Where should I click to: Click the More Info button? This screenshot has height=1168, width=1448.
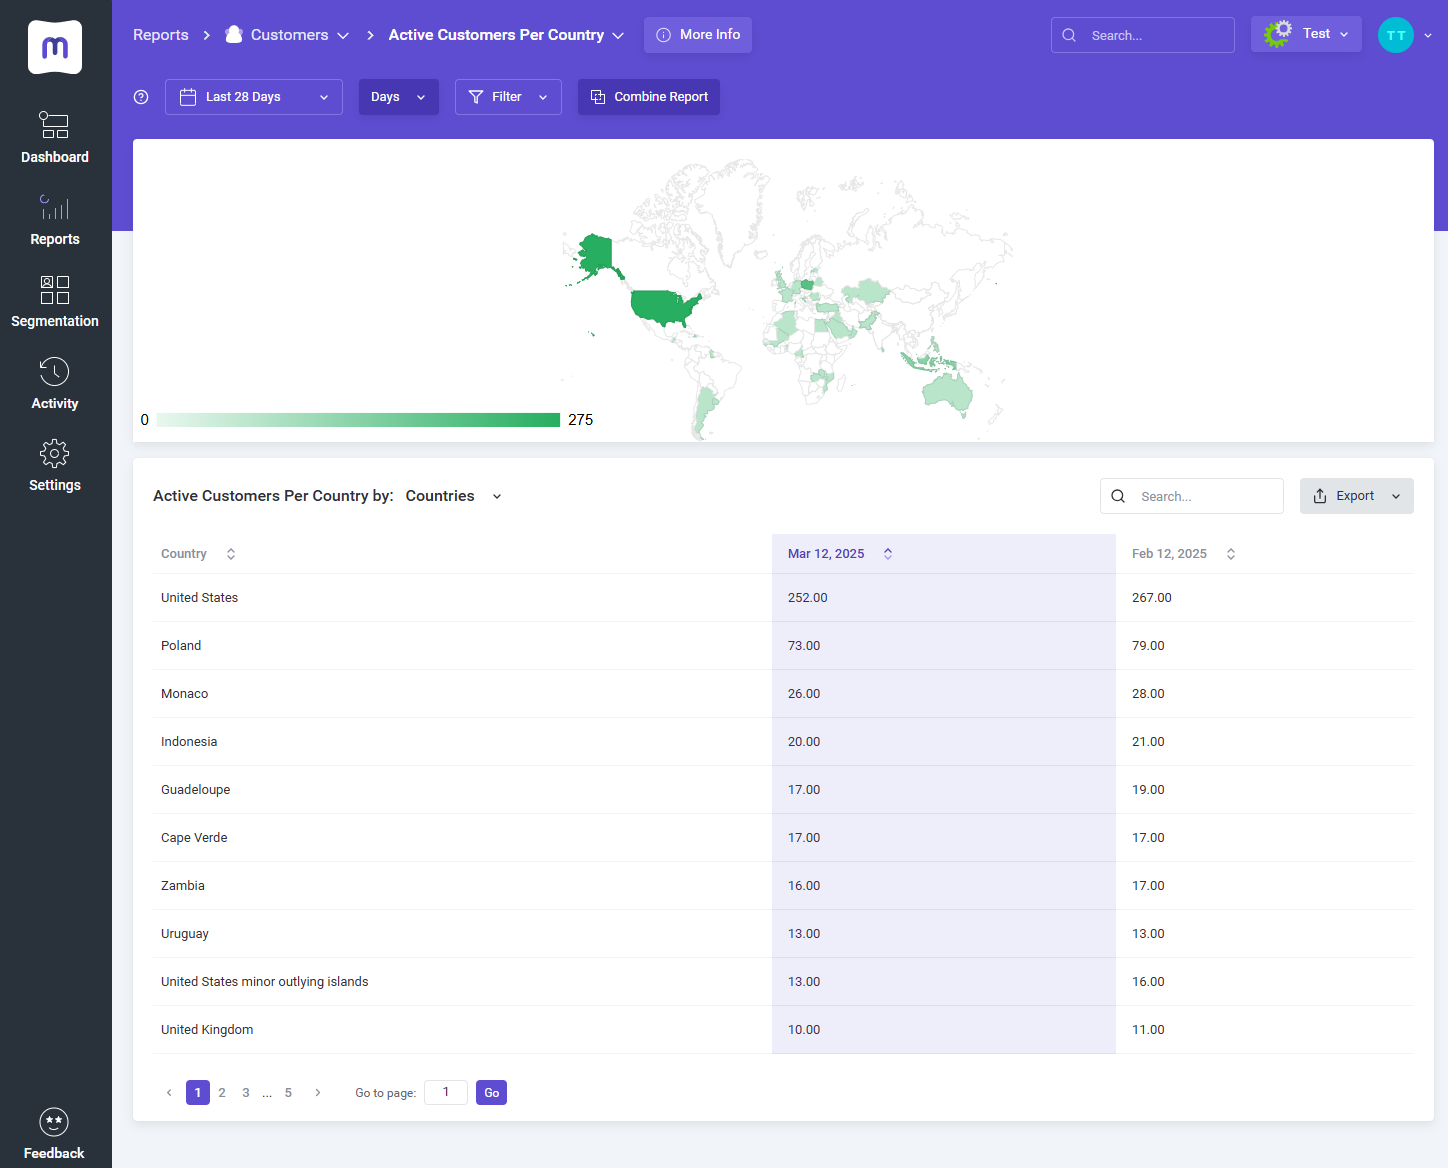click(698, 35)
